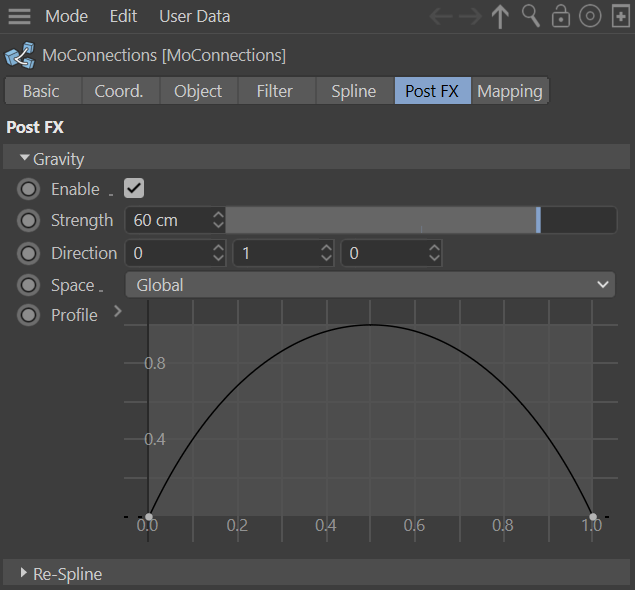Open the User Data menu
This screenshot has width=635, height=590.
click(194, 17)
